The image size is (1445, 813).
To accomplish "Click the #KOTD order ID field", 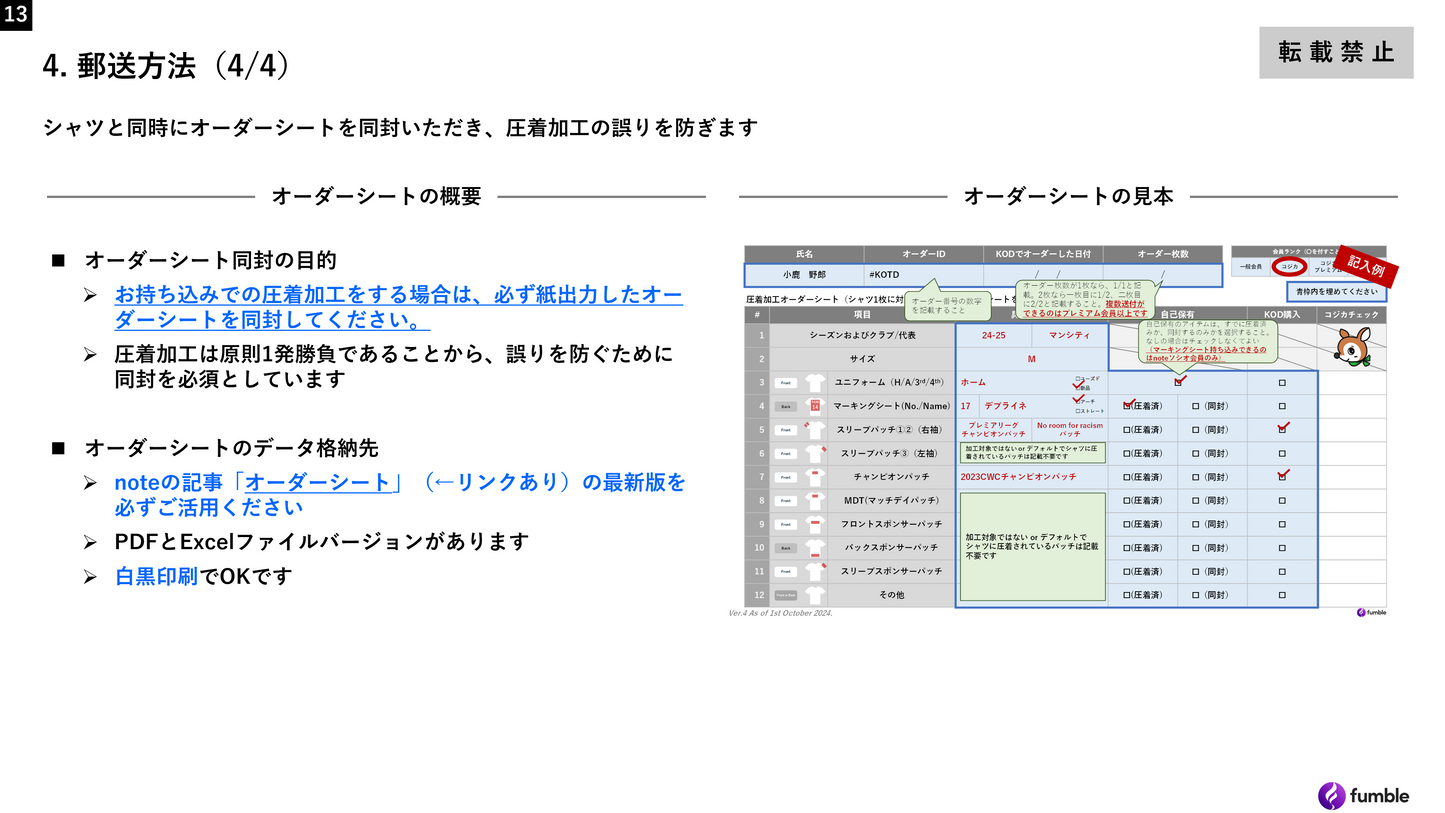I will click(924, 274).
